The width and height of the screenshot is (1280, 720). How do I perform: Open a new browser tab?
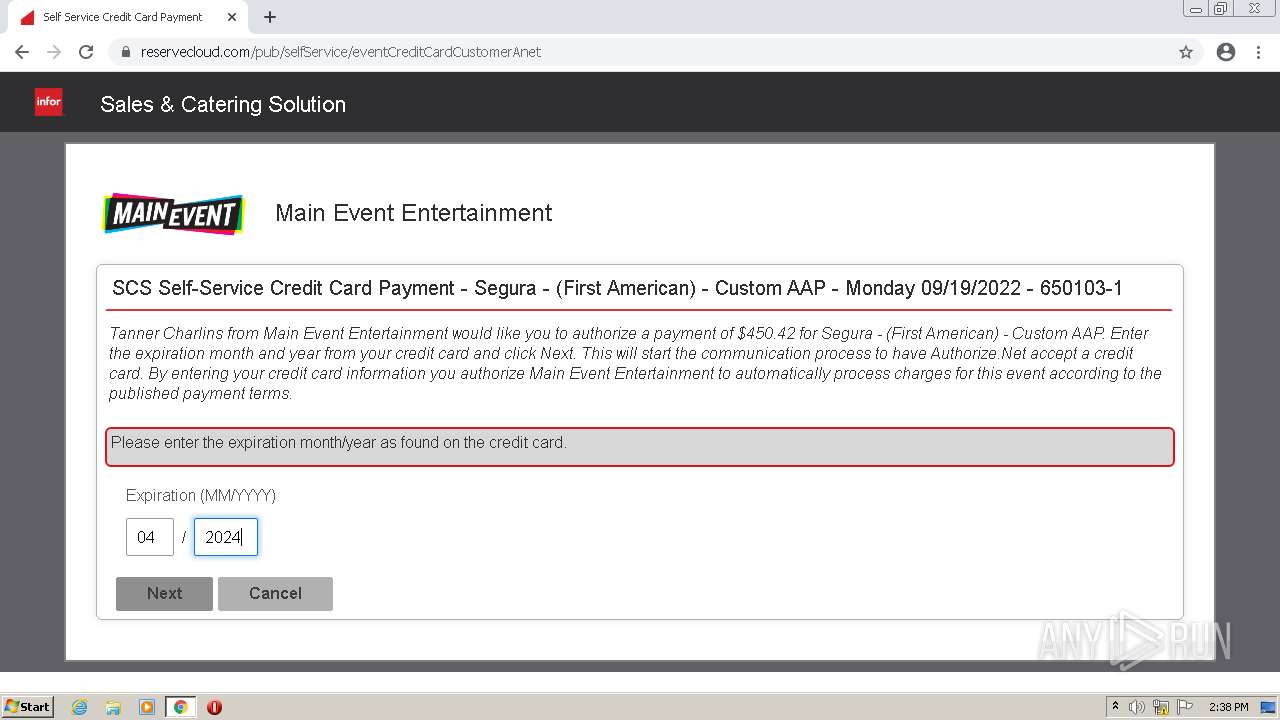(x=270, y=17)
